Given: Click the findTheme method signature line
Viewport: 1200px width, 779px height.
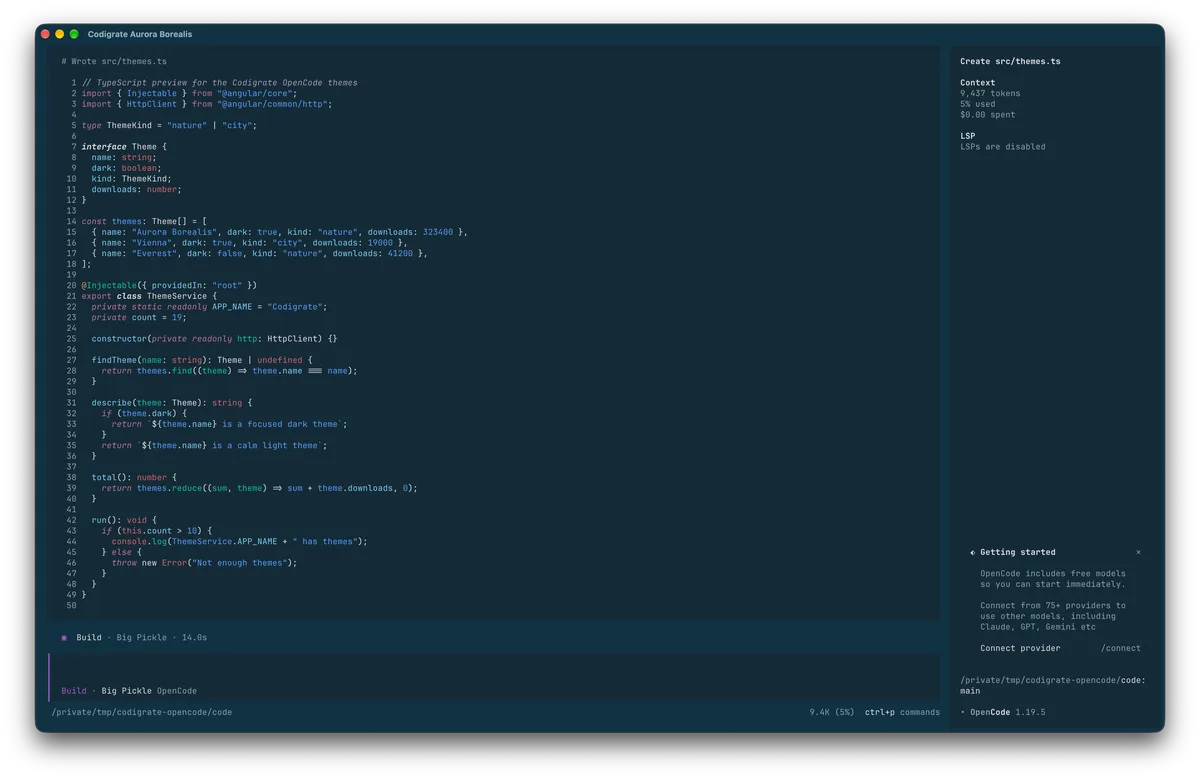Looking at the screenshot, I should 202,360.
